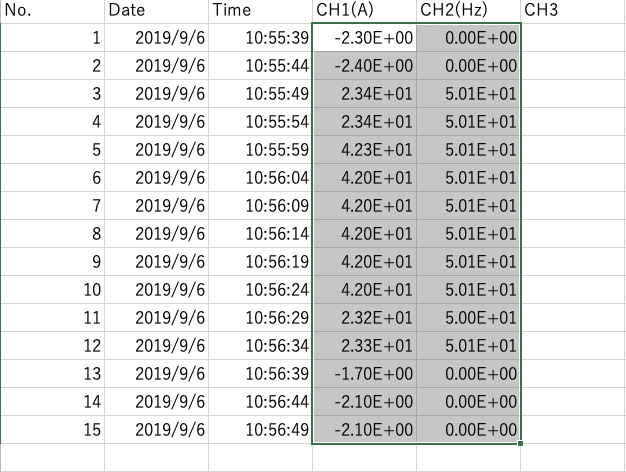Click row number 15 cell
Image resolution: width=626 pixels, height=472 pixels.
click(52, 430)
